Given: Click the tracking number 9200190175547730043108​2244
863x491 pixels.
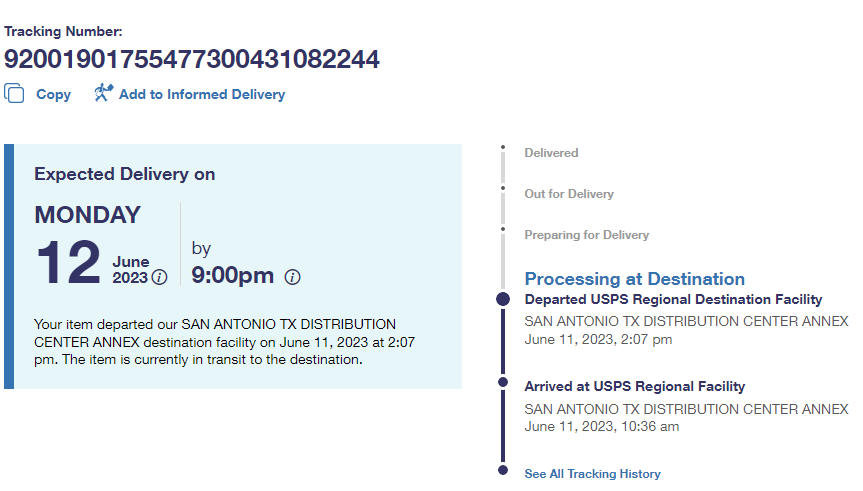Looking at the screenshot, I should tap(192, 59).
